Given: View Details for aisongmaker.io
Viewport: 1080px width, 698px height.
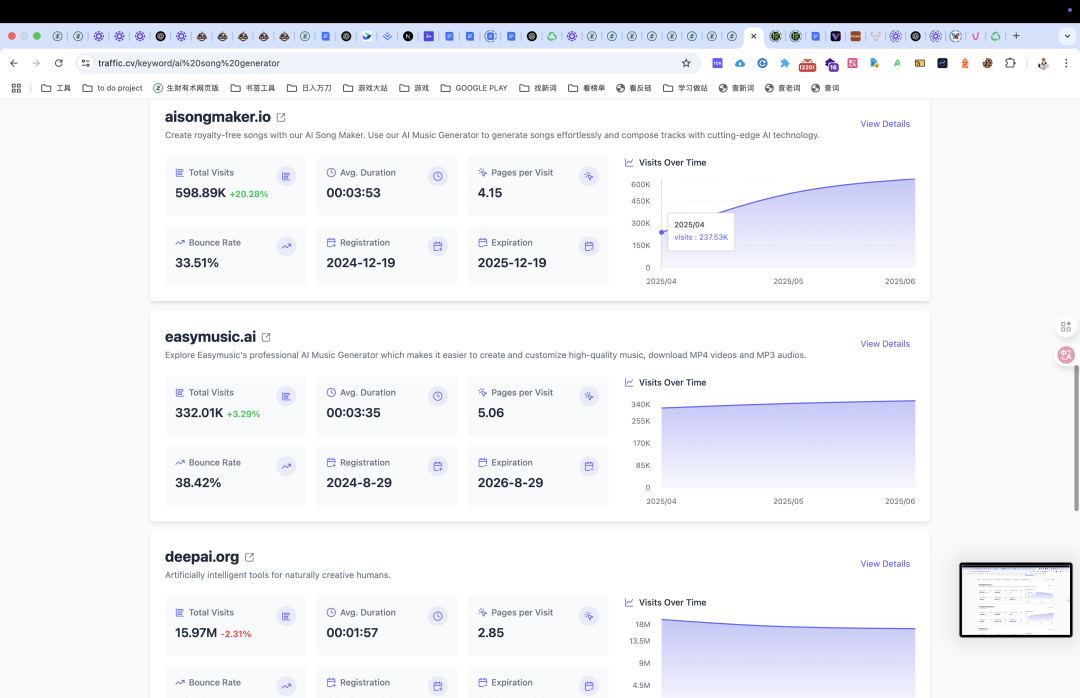Looking at the screenshot, I should click(x=885, y=124).
